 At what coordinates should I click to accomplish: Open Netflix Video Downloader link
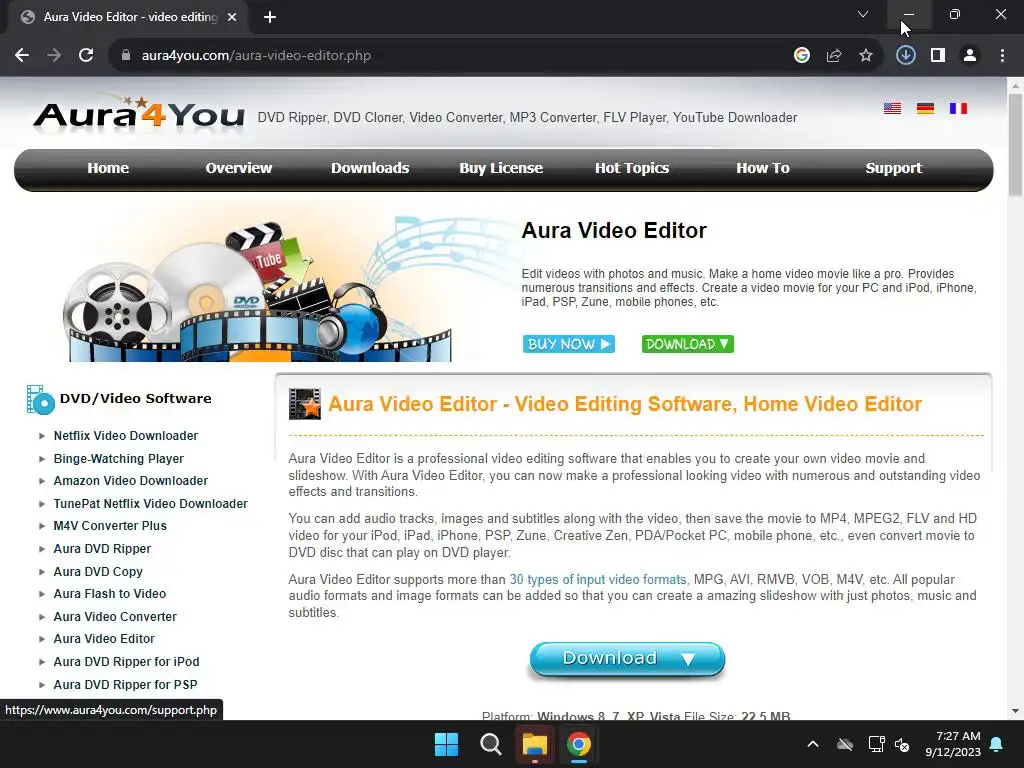tap(125, 436)
